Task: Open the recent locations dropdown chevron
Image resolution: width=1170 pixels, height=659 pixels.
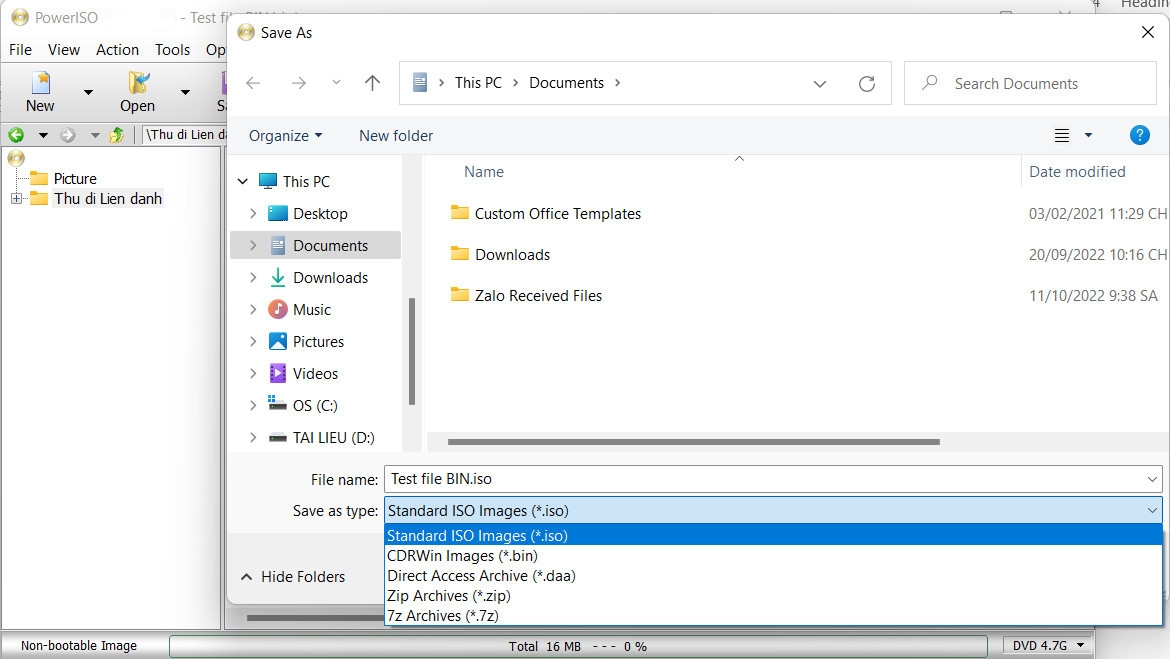Action: pyautogui.click(x=337, y=82)
